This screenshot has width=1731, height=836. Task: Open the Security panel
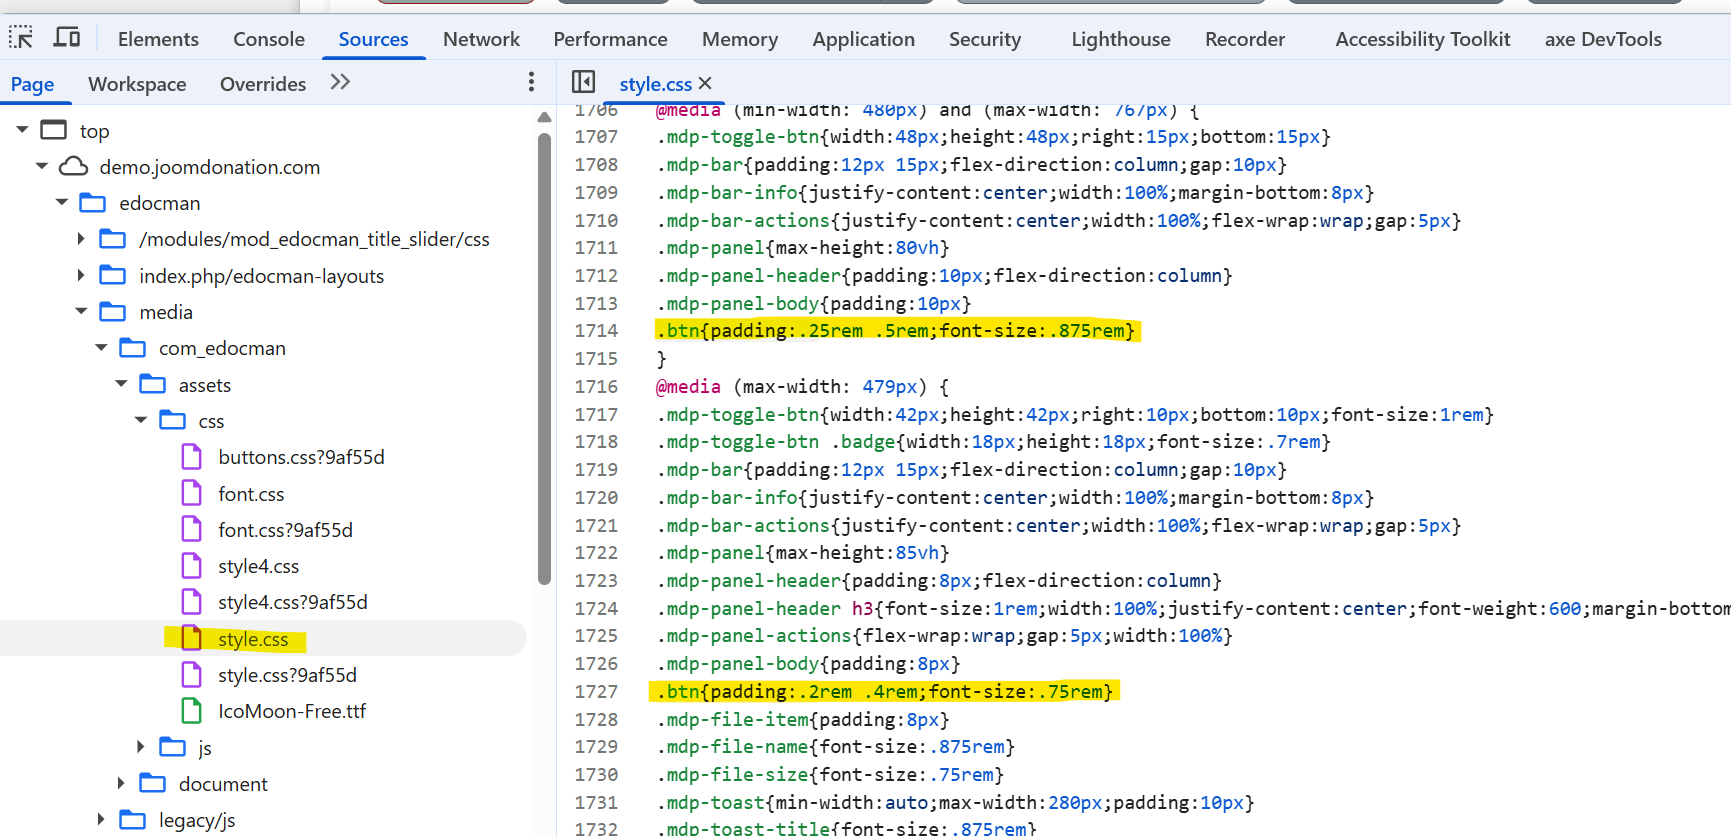pyautogui.click(x=985, y=39)
